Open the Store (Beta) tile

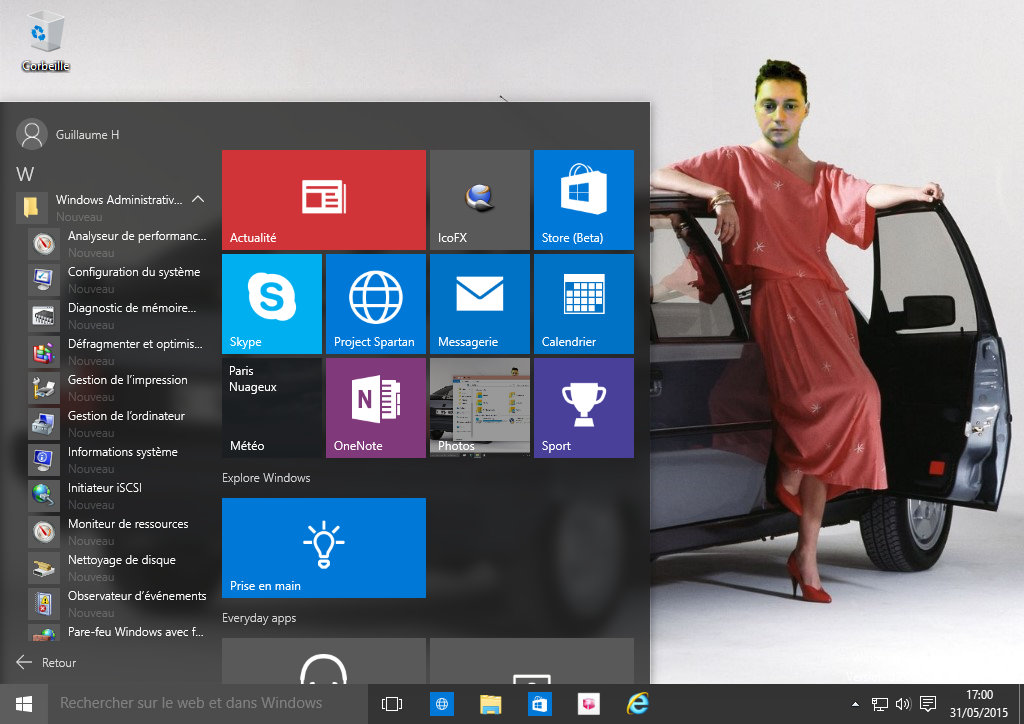583,200
